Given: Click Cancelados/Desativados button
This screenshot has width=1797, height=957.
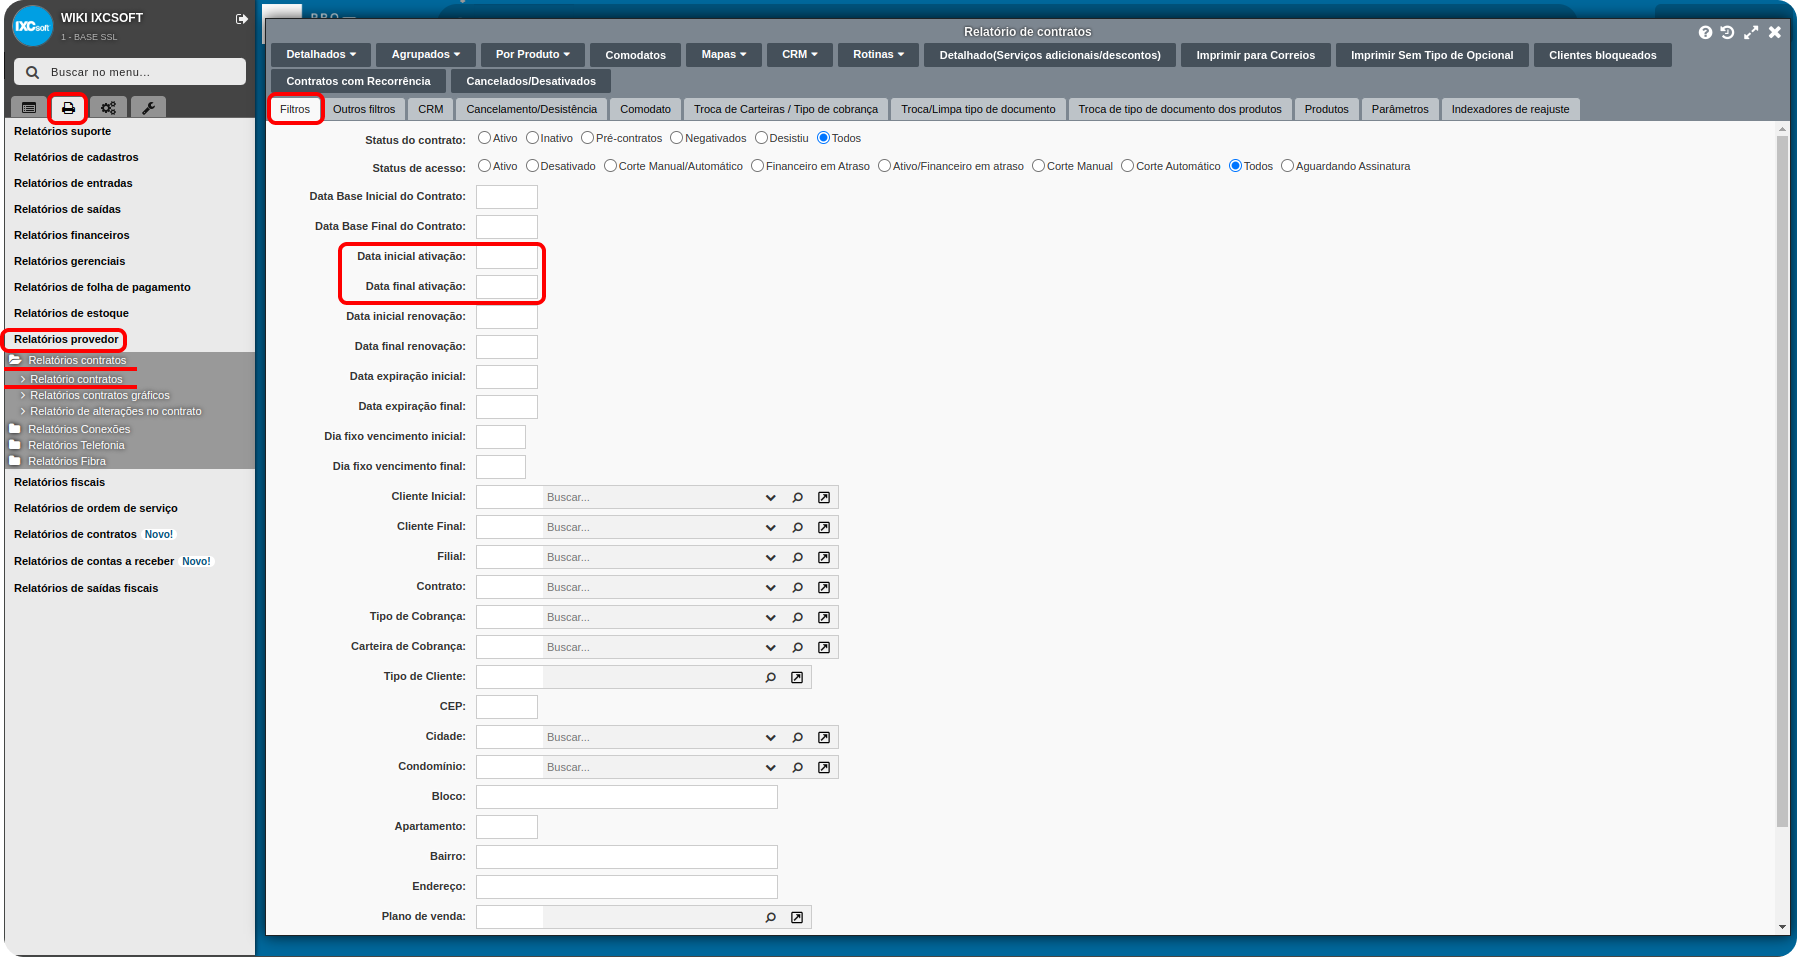Looking at the screenshot, I should coord(531,81).
